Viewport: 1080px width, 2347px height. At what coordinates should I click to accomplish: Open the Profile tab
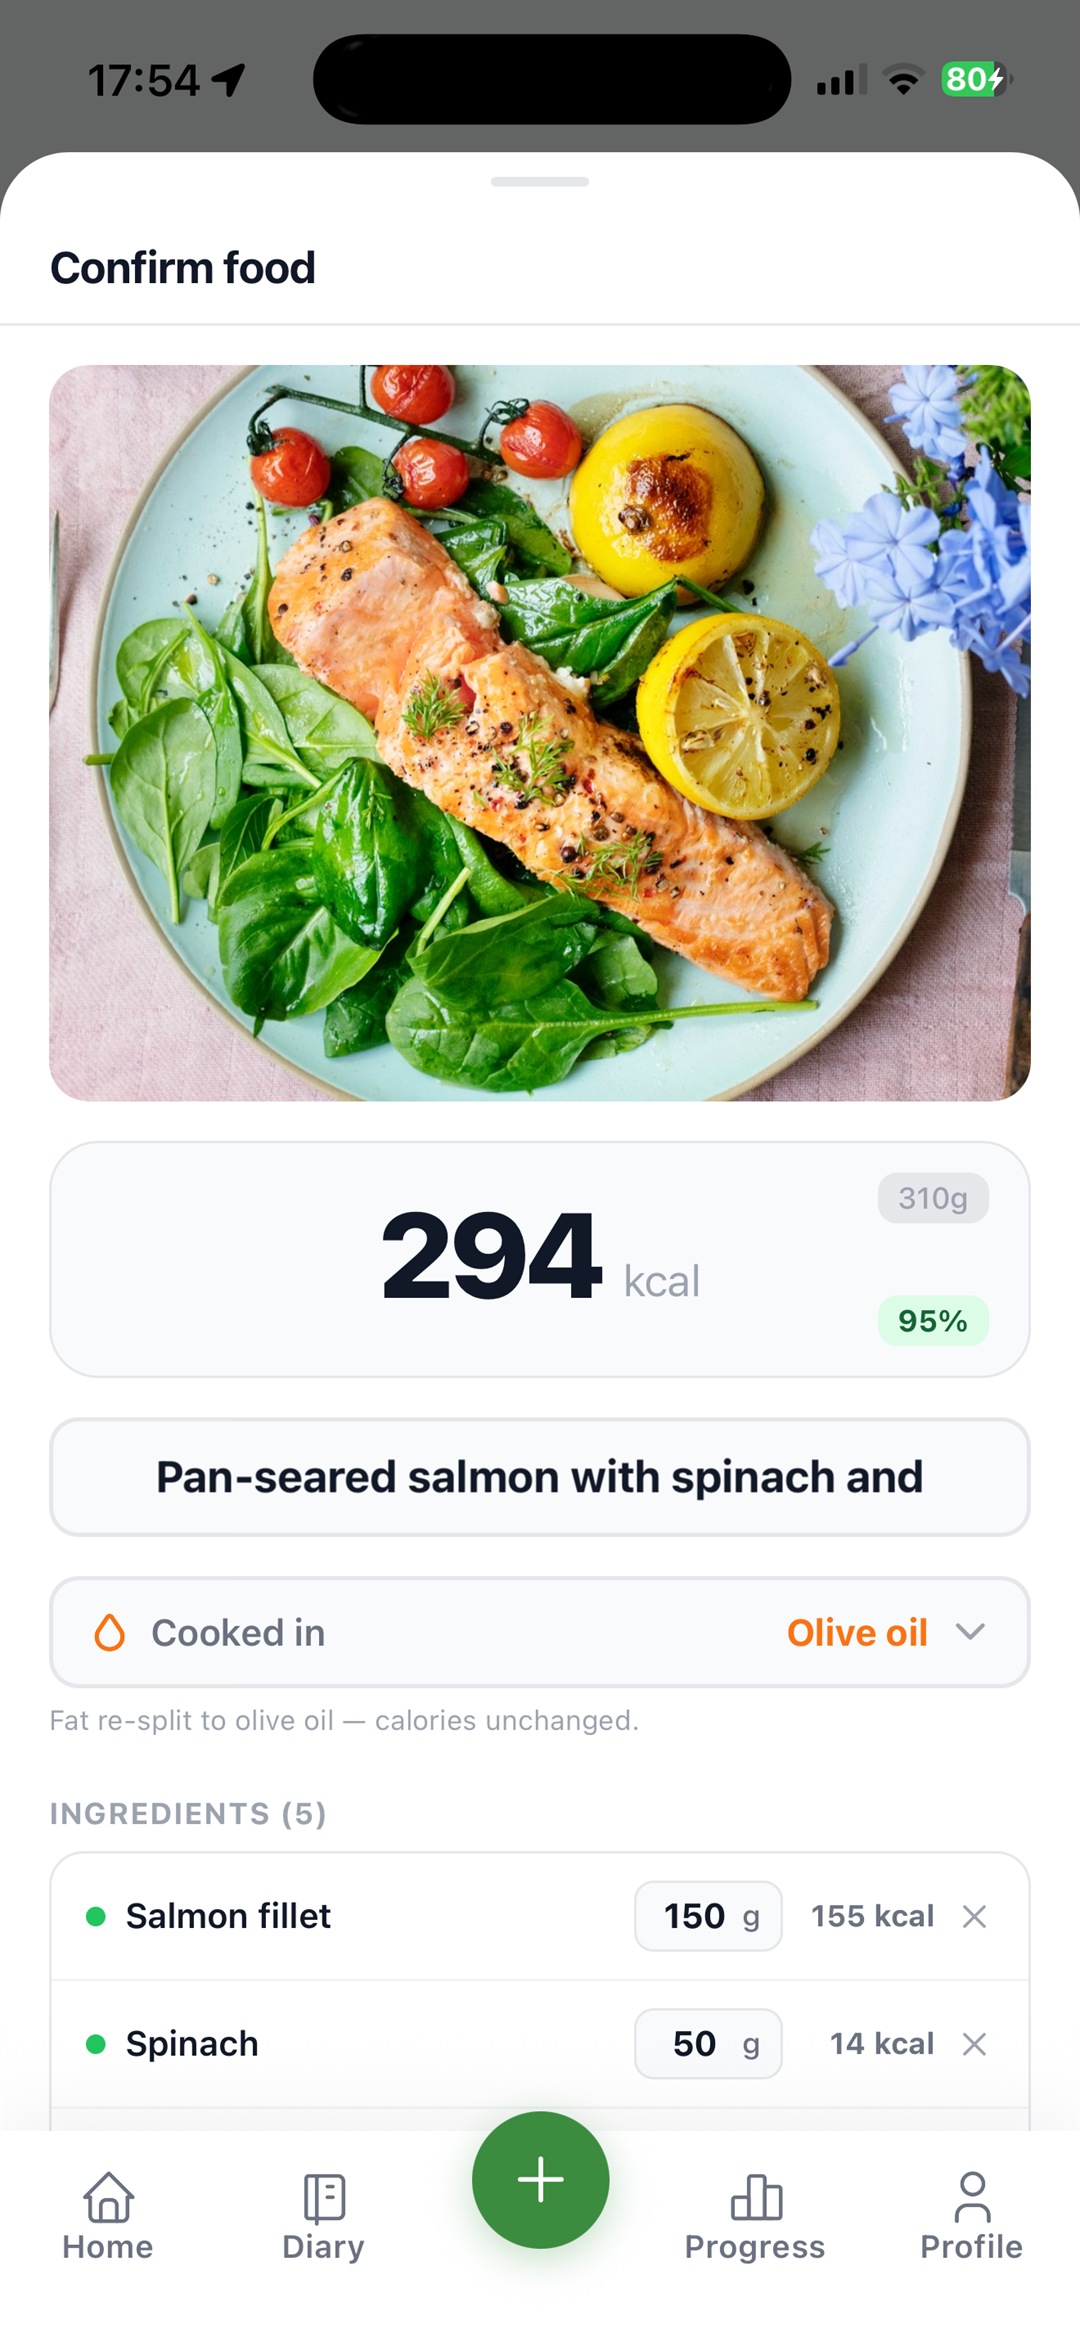(971, 2217)
